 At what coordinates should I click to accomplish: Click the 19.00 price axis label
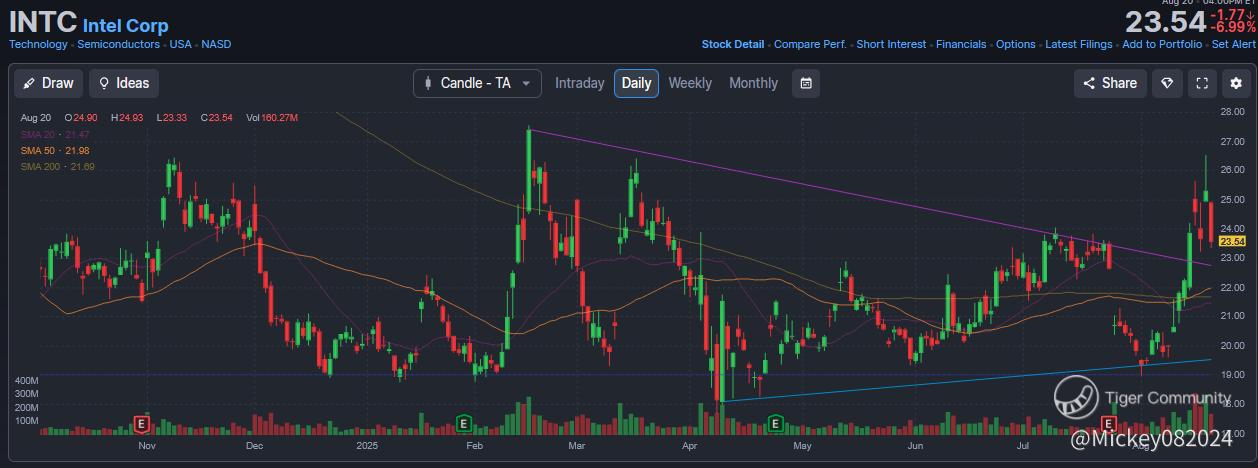pyautogui.click(x=1232, y=374)
